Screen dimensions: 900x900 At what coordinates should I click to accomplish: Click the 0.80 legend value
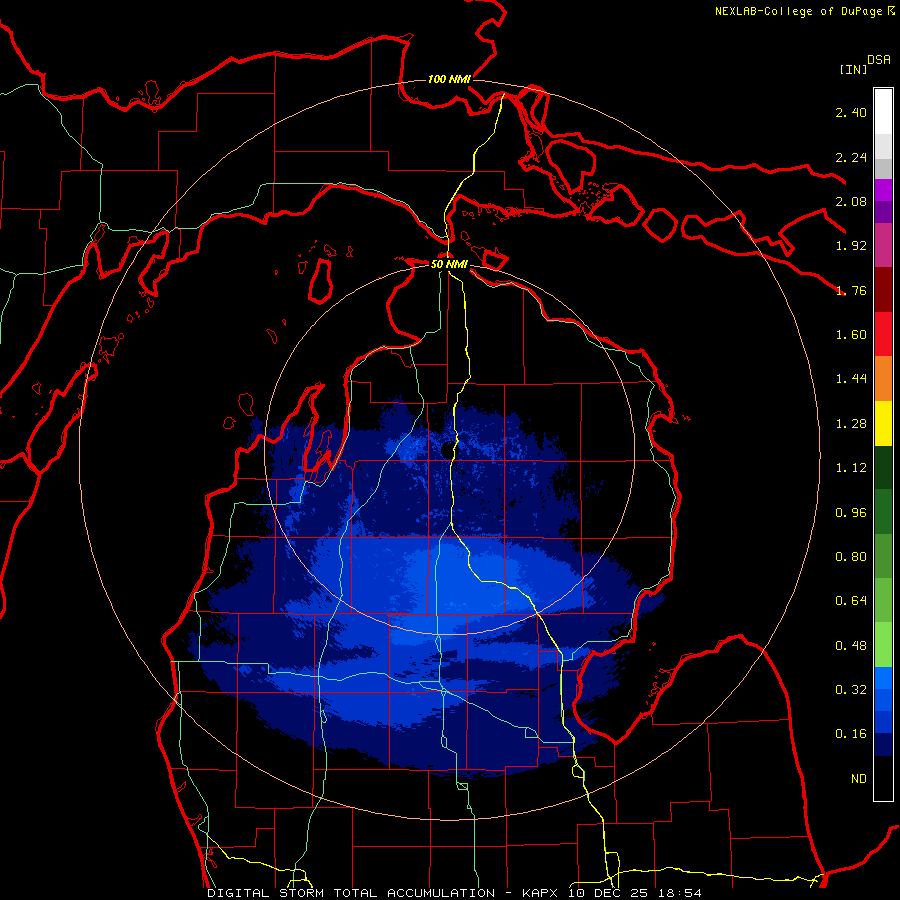coord(851,557)
